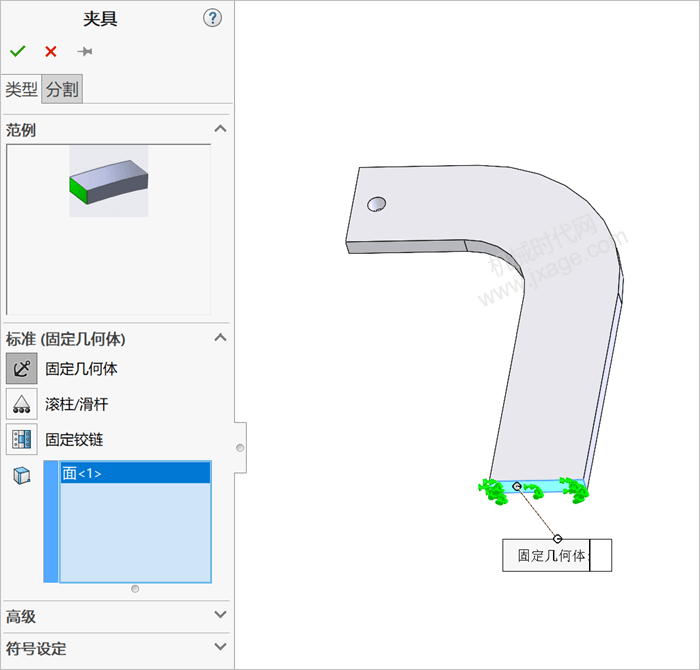Select the 固定铰链 hinge icon
The height and width of the screenshot is (670, 700).
click(x=21, y=439)
